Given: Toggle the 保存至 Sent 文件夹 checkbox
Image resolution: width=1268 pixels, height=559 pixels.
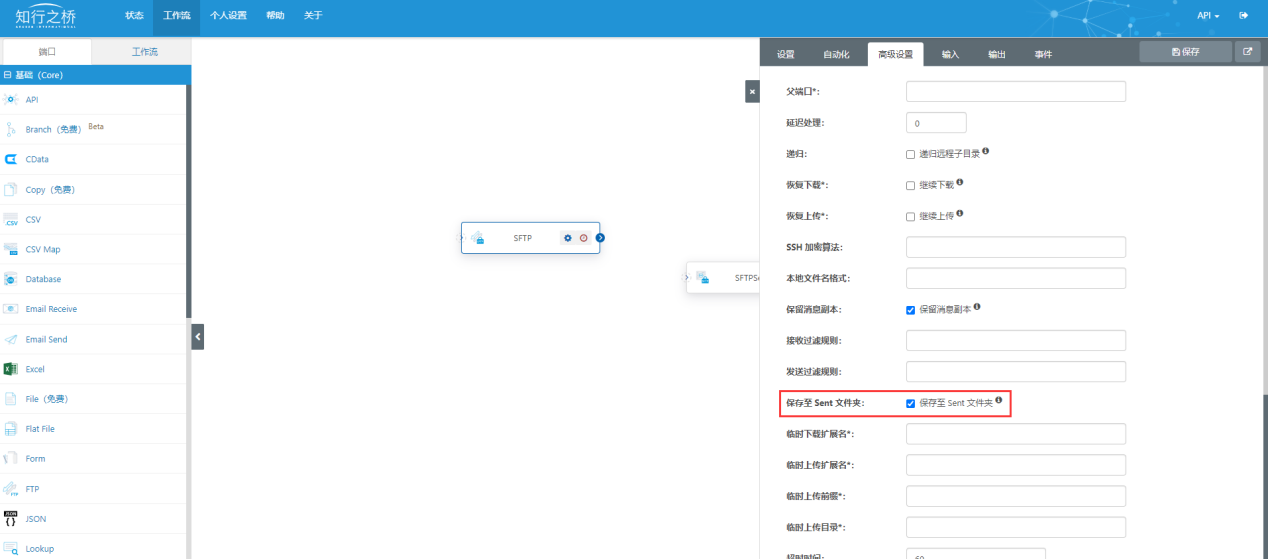Looking at the screenshot, I should coord(910,403).
